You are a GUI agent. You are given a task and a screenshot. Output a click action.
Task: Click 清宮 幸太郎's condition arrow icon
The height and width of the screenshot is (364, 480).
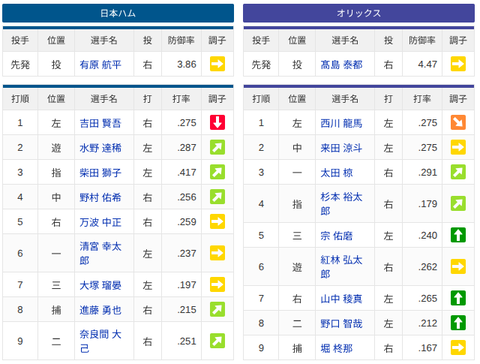tap(217, 253)
